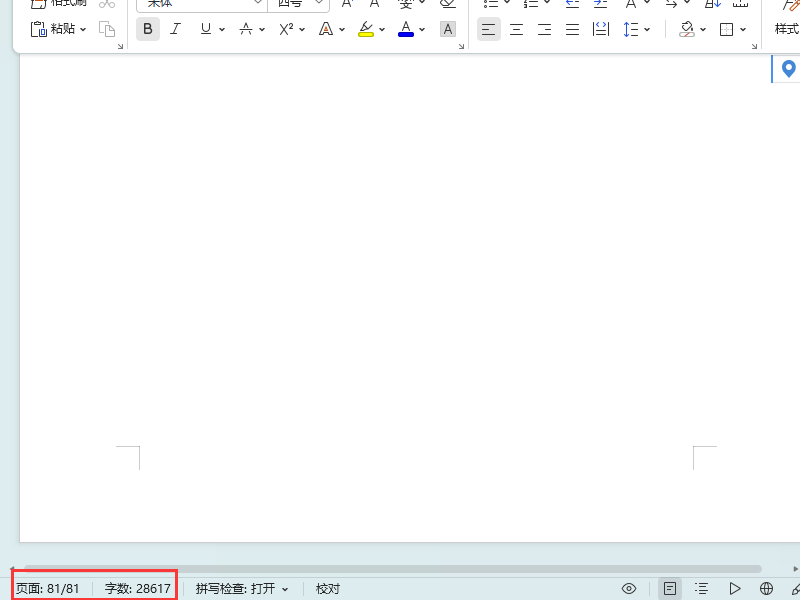Click the blue location marker icon
This screenshot has width=800, height=600.
tap(788, 68)
